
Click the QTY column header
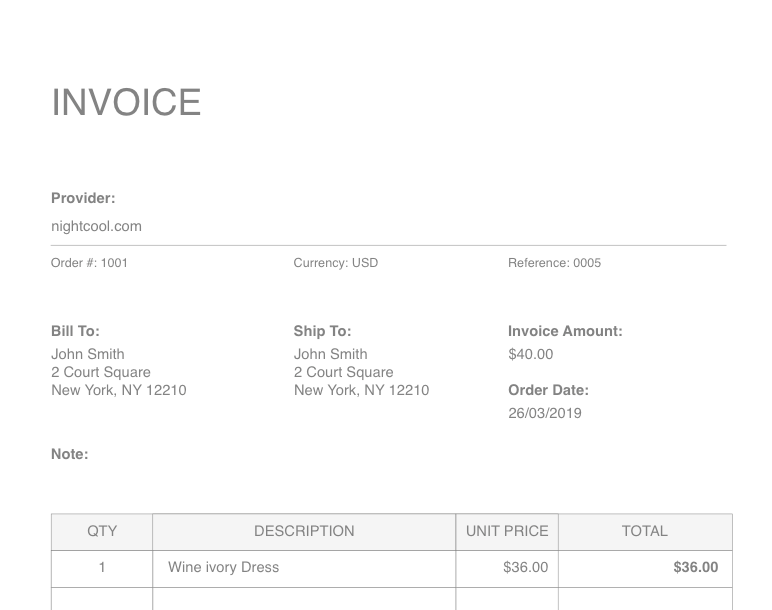click(102, 532)
